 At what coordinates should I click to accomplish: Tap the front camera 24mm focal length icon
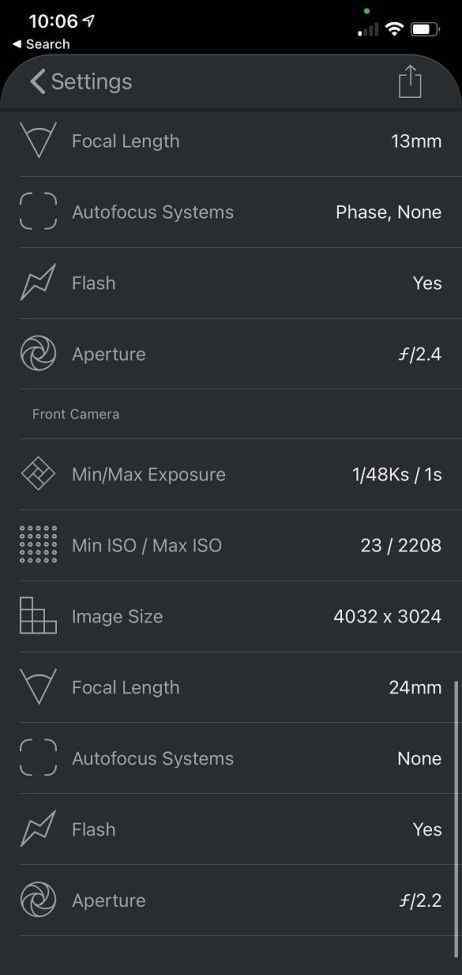(x=38, y=687)
